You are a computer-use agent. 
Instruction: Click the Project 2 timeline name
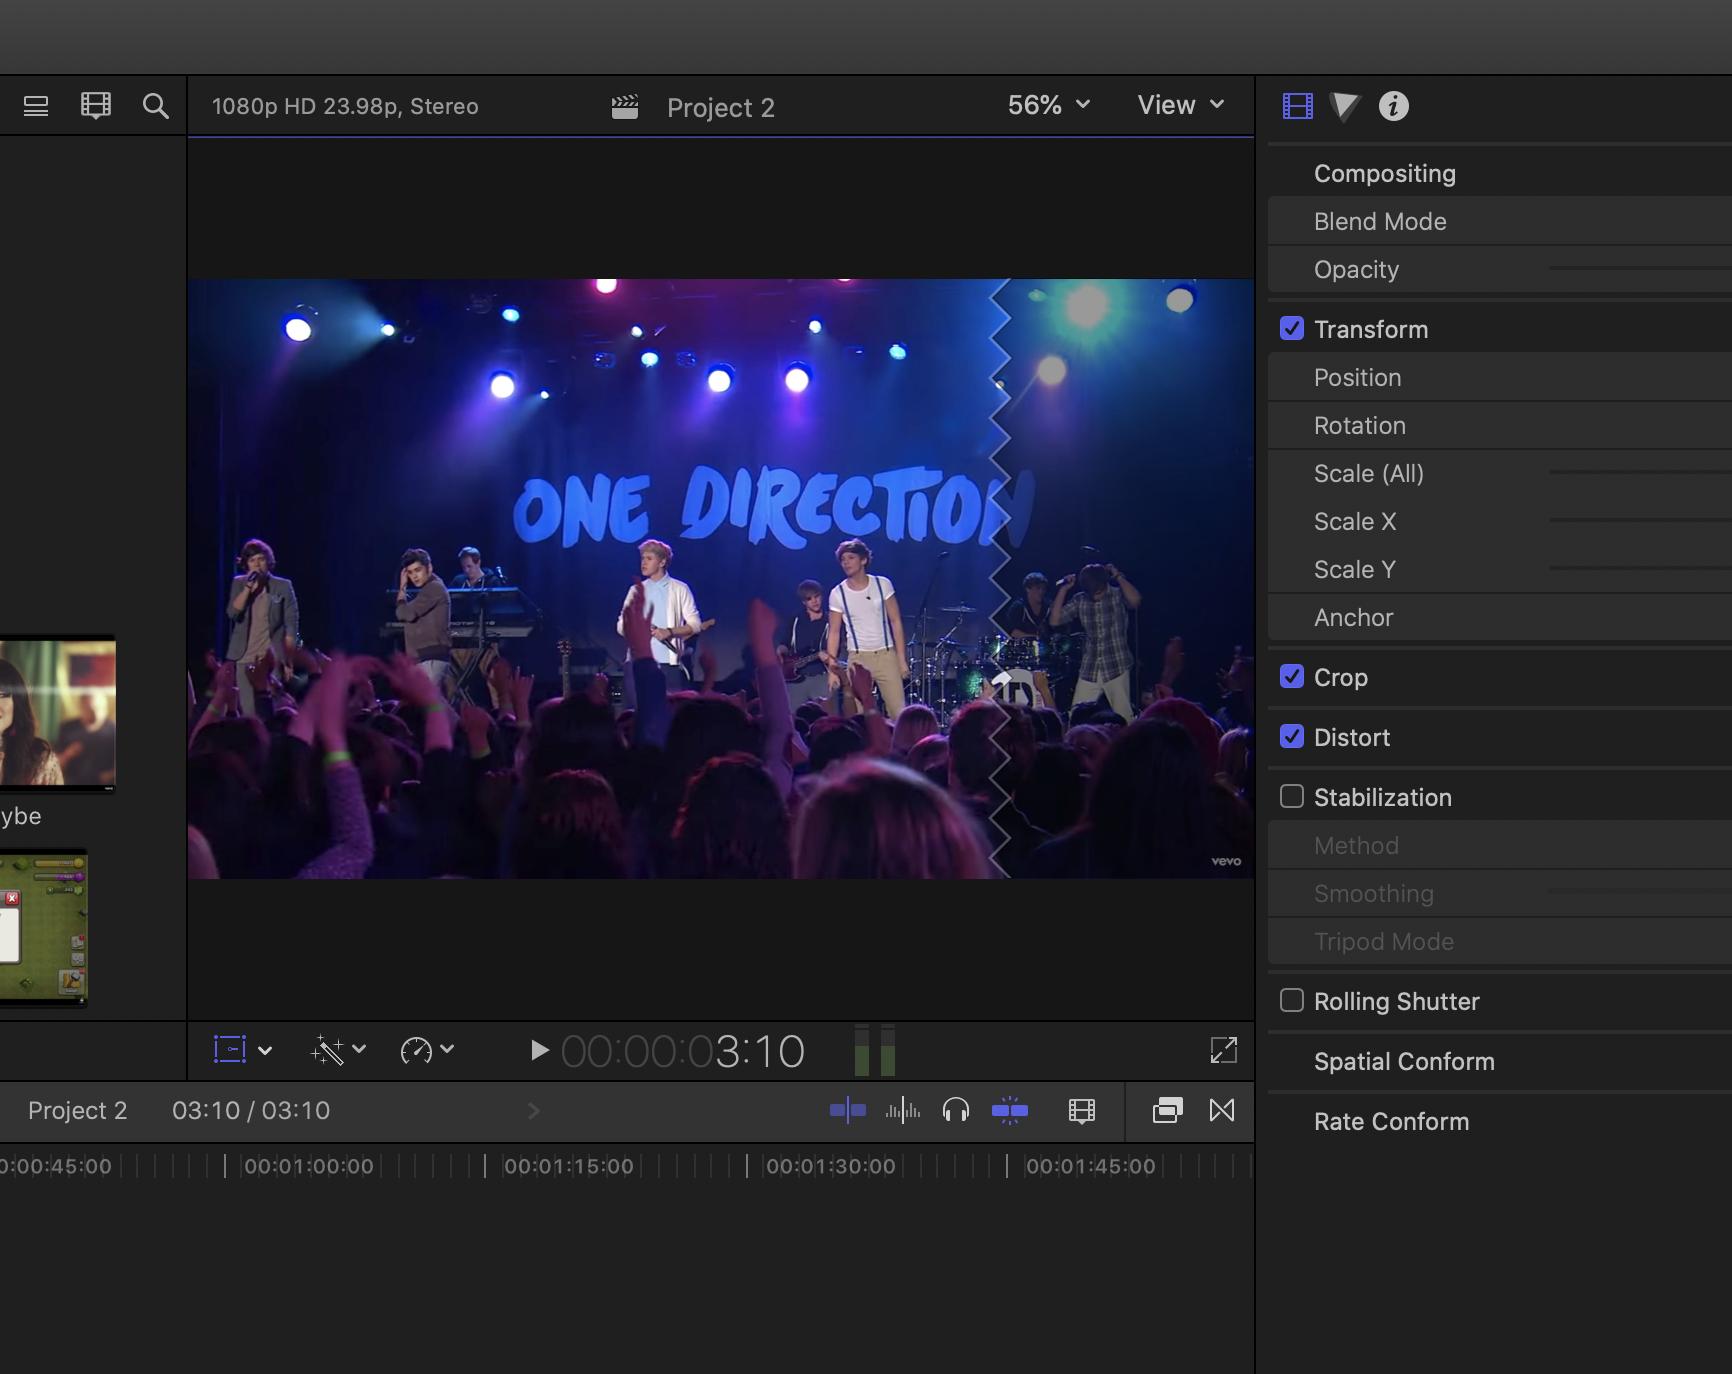pyautogui.click(x=78, y=1111)
